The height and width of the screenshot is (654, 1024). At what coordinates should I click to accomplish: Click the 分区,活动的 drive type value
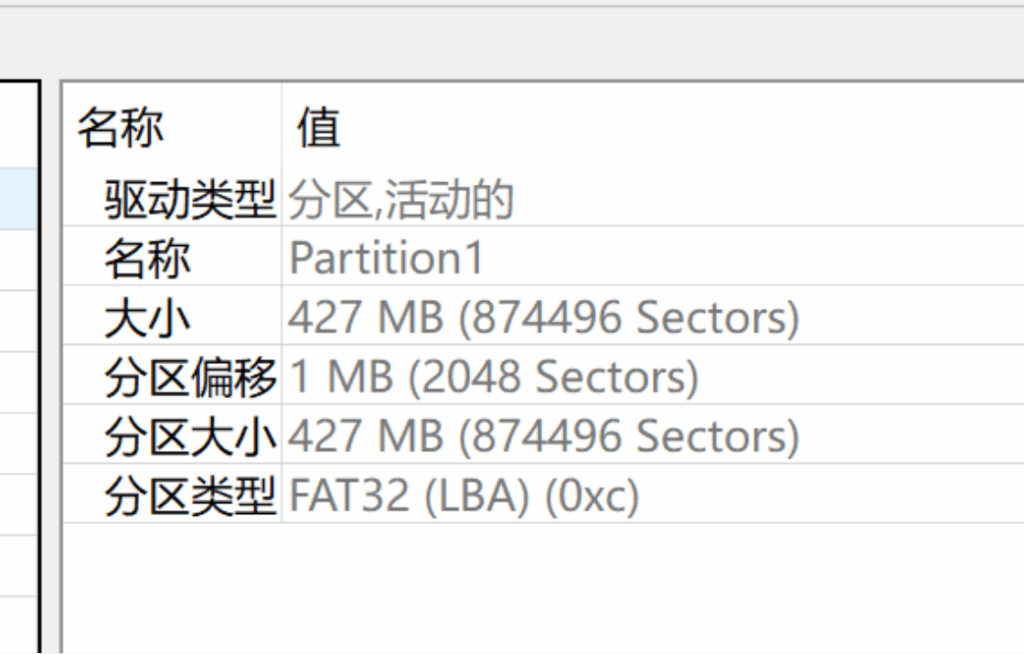[x=400, y=199]
